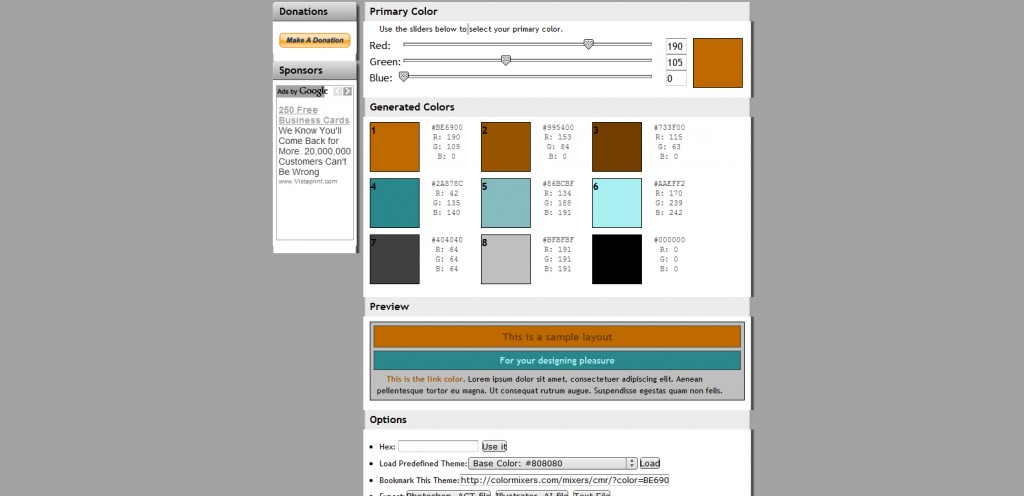This screenshot has height=496, width=1024.
Task: Click the Use it button
Action: point(494,446)
